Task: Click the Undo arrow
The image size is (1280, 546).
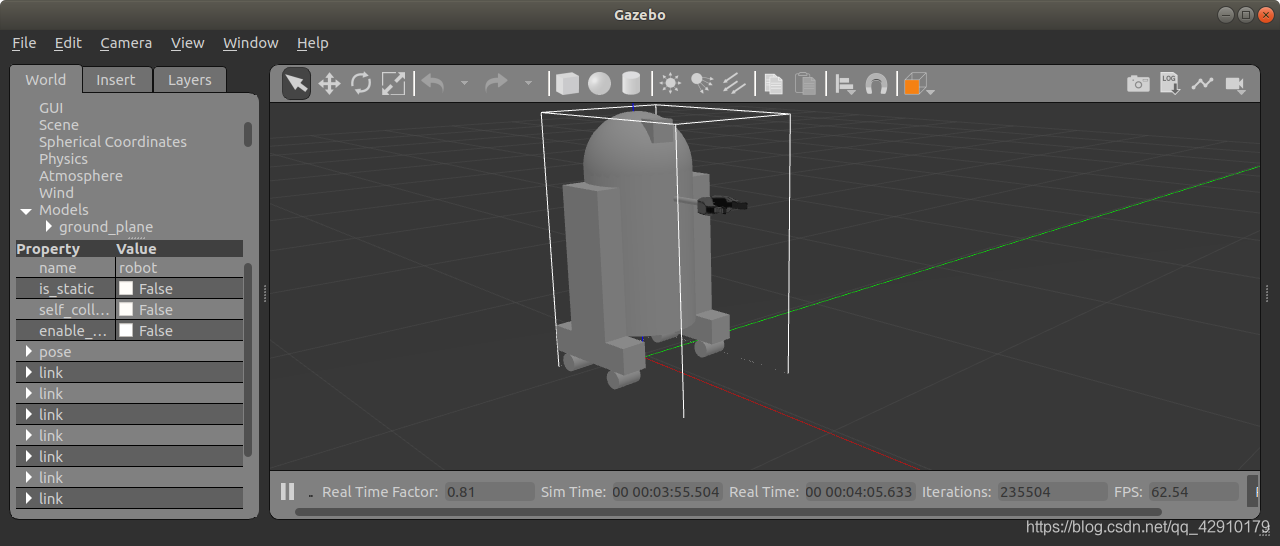Action: 433,84
